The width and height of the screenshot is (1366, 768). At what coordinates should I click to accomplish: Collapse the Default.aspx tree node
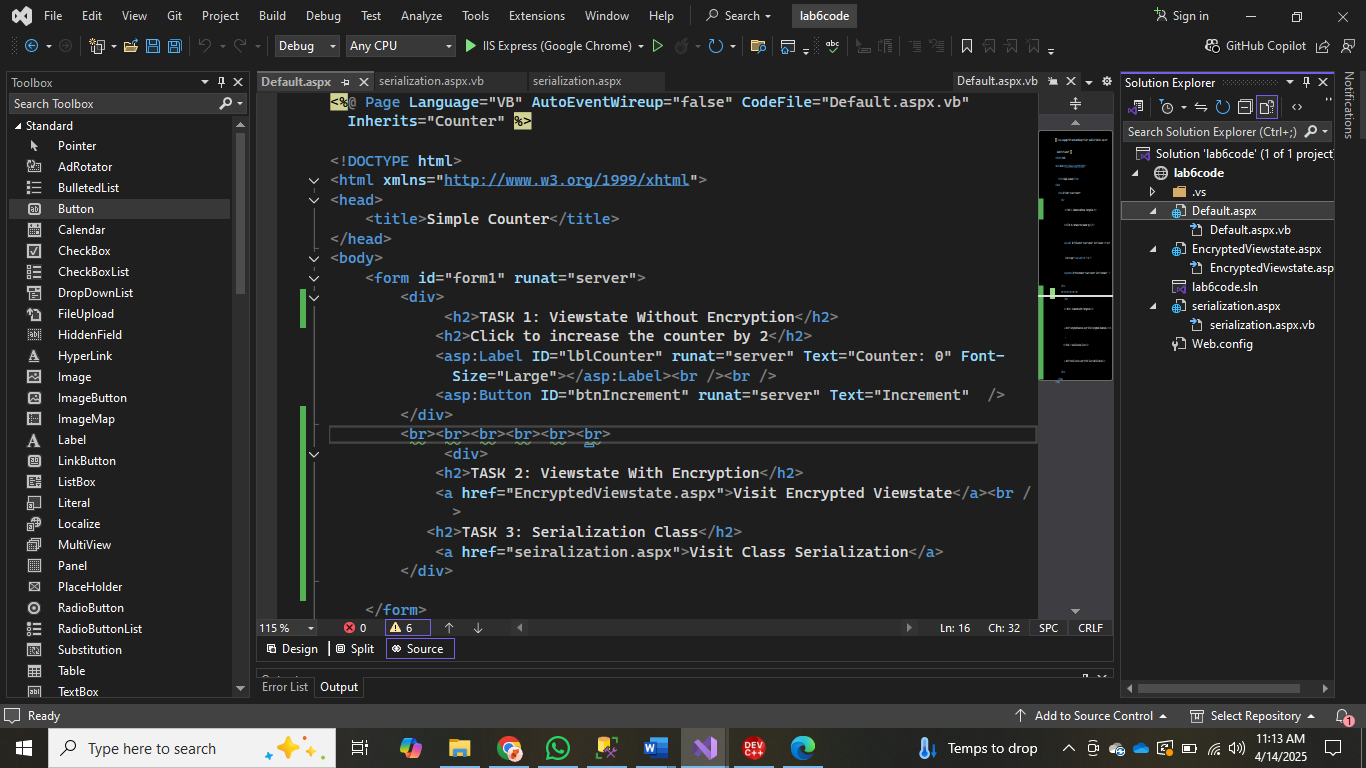pyautogui.click(x=1152, y=211)
